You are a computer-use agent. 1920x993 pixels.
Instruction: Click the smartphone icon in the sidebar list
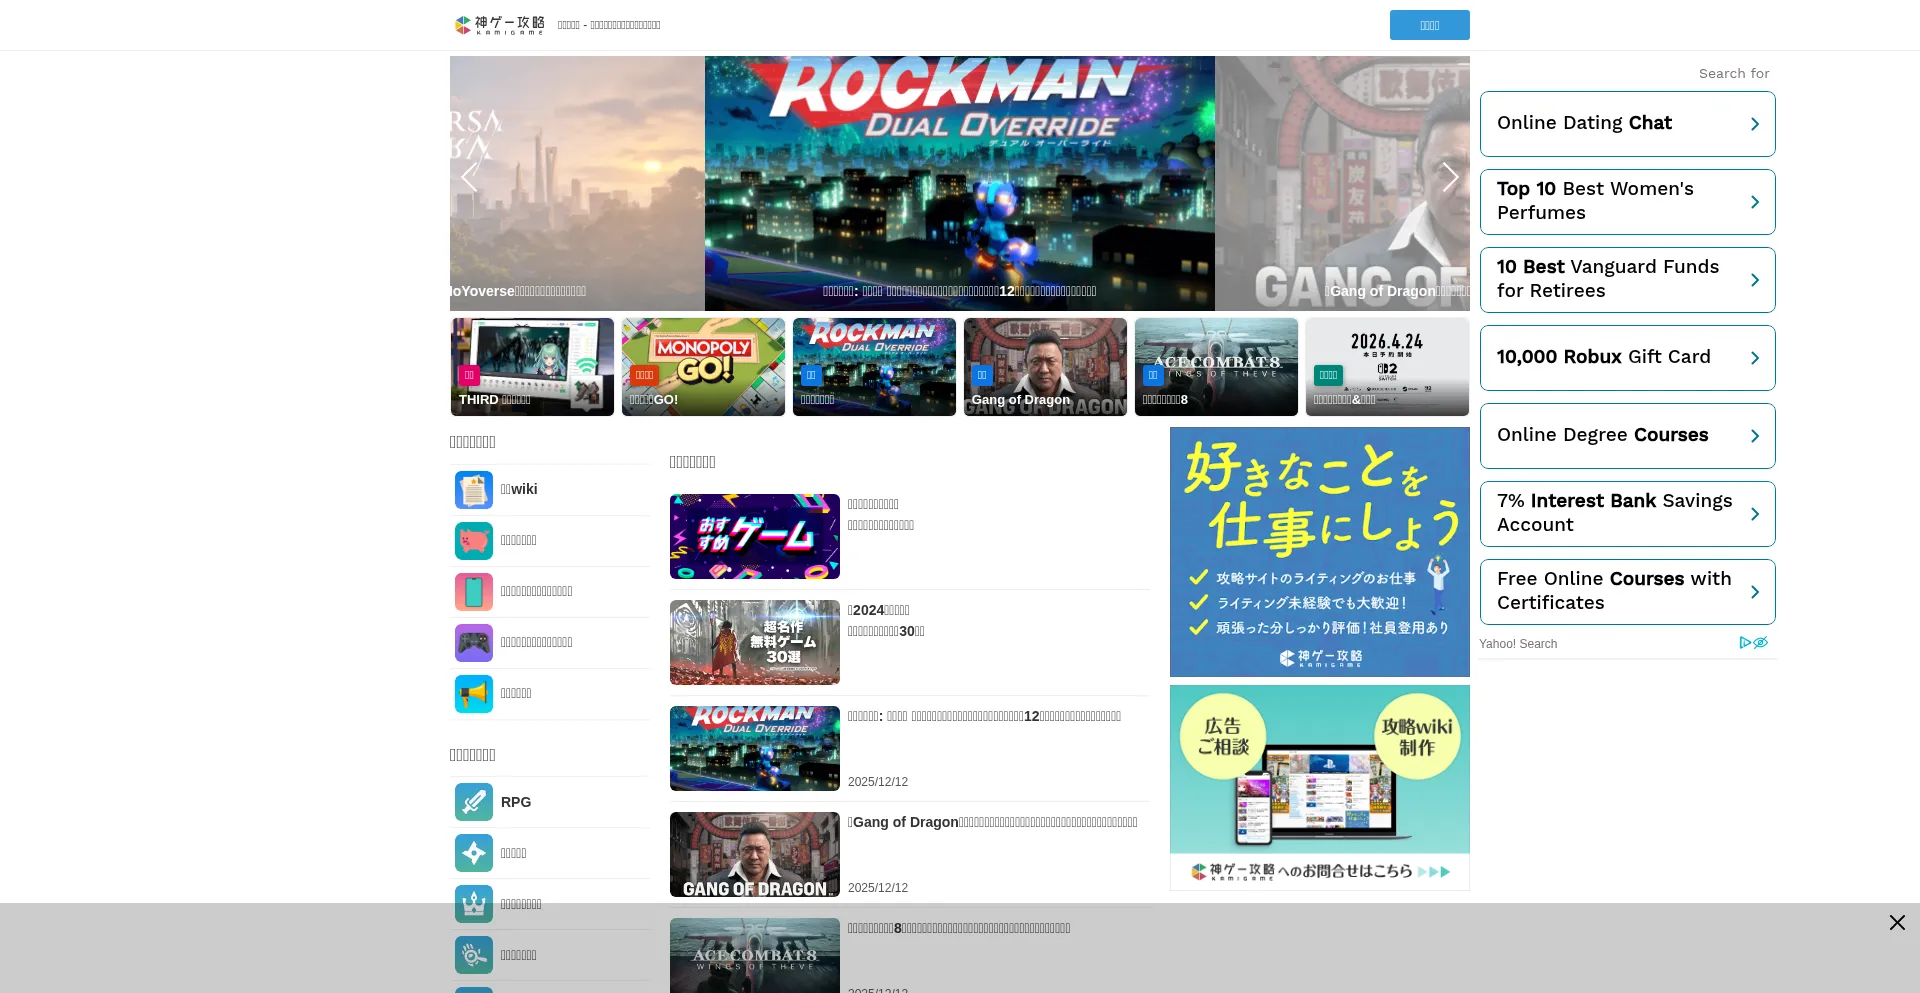(473, 591)
